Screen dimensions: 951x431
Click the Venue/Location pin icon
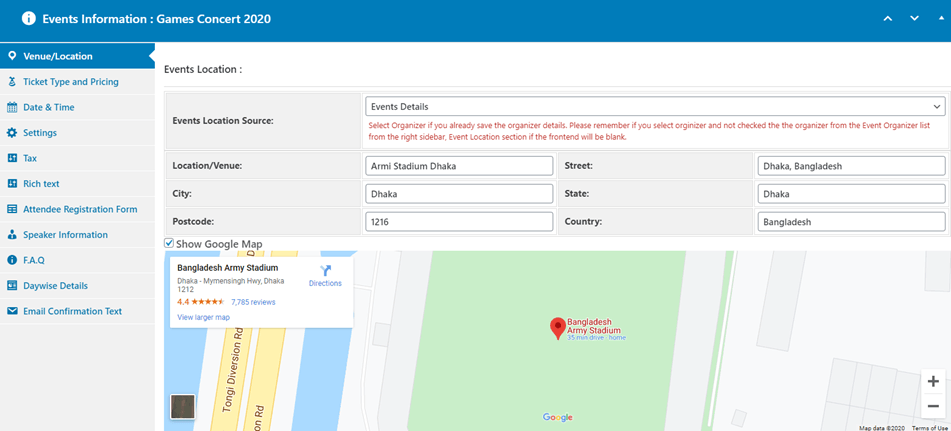12,56
